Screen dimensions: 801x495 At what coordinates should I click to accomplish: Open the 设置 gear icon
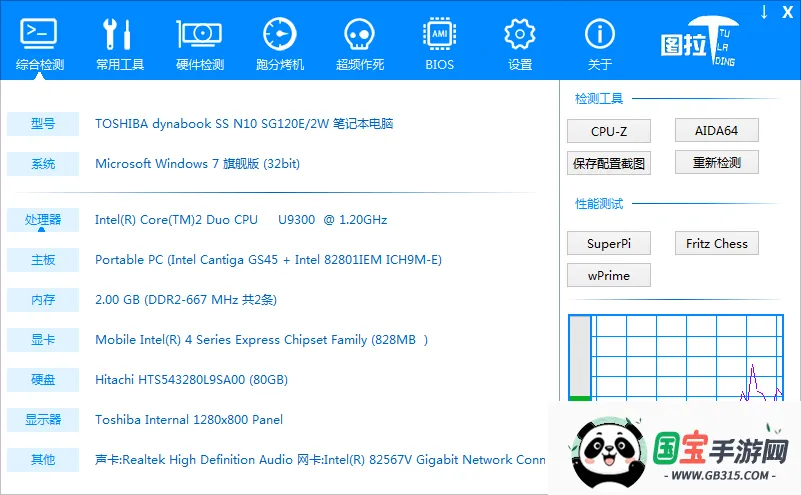520,34
